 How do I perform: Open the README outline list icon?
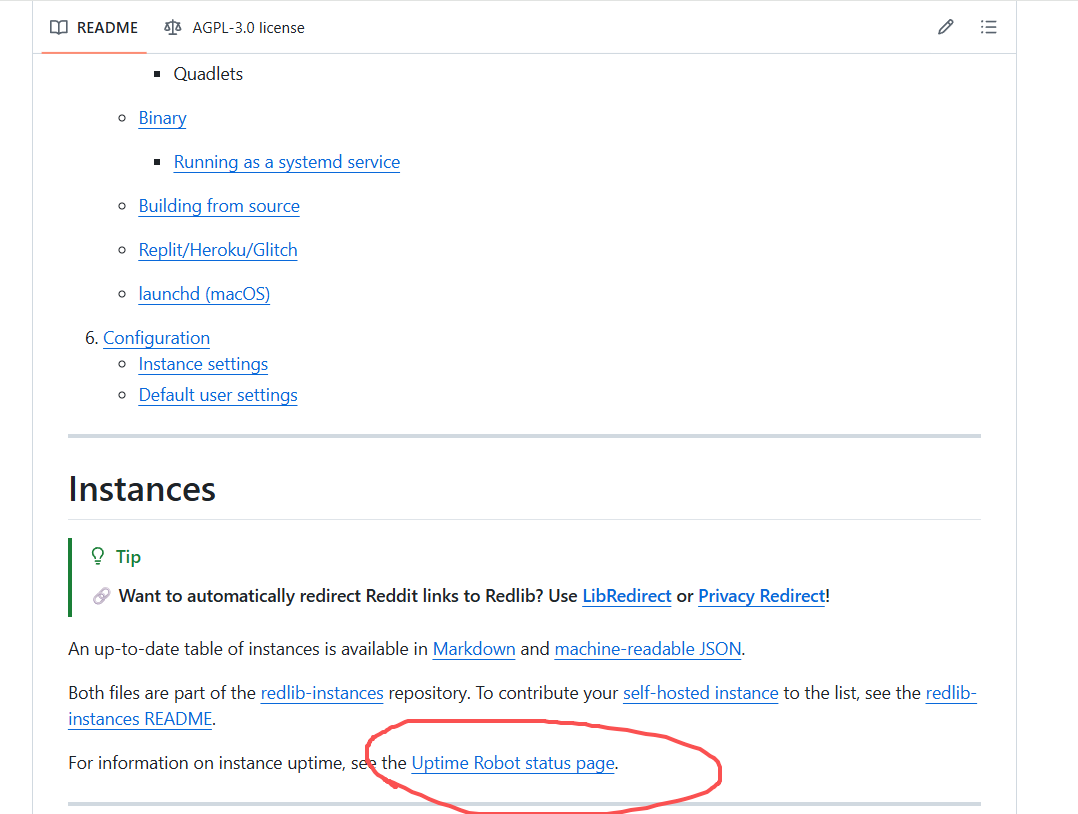(x=988, y=27)
